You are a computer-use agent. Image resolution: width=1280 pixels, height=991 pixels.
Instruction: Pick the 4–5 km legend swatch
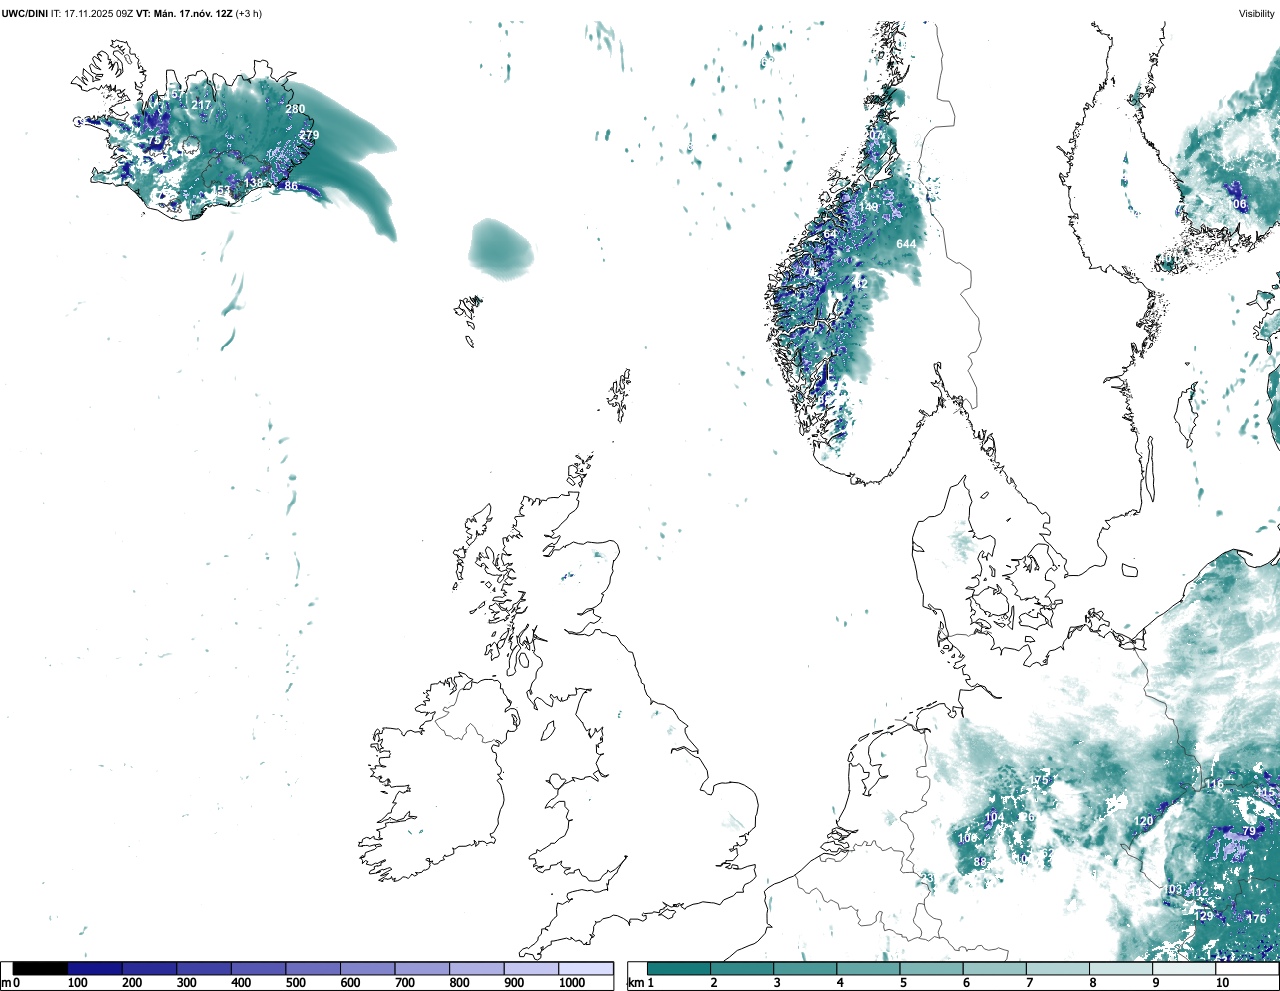pyautogui.click(x=868, y=969)
